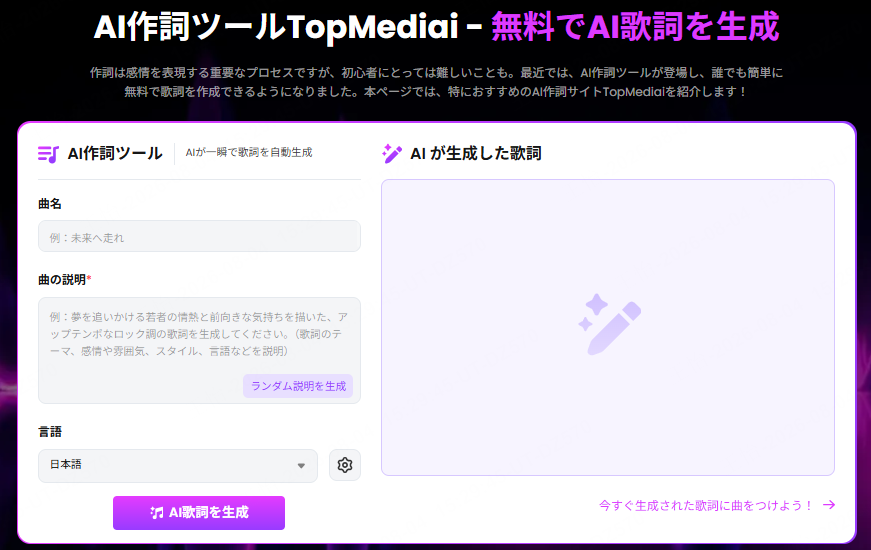Open the 日本語 language dropdown
Screen dimensions: 871x550
click(x=178, y=466)
